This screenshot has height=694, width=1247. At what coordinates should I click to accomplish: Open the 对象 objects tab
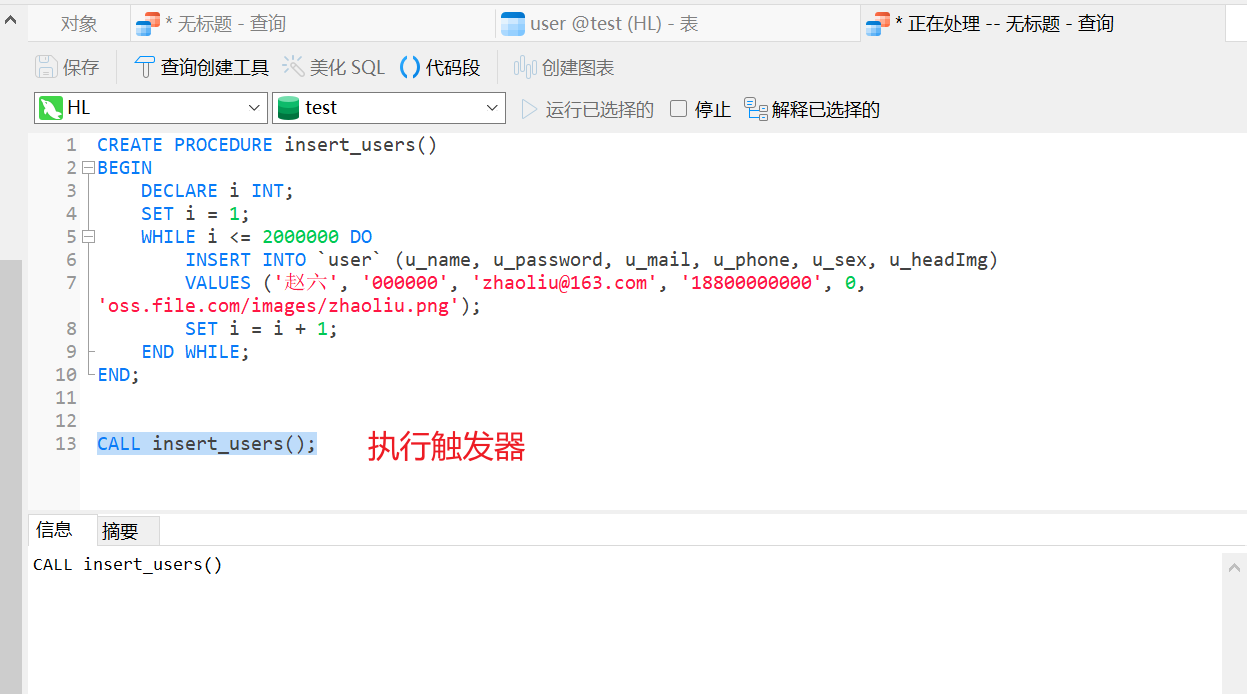point(79,24)
